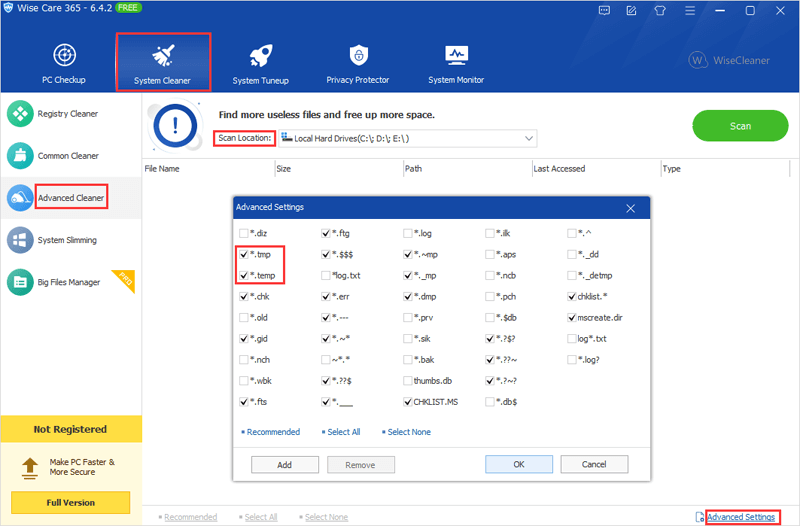
Task: Click the Big Files Manager icon
Action: point(20,282)
